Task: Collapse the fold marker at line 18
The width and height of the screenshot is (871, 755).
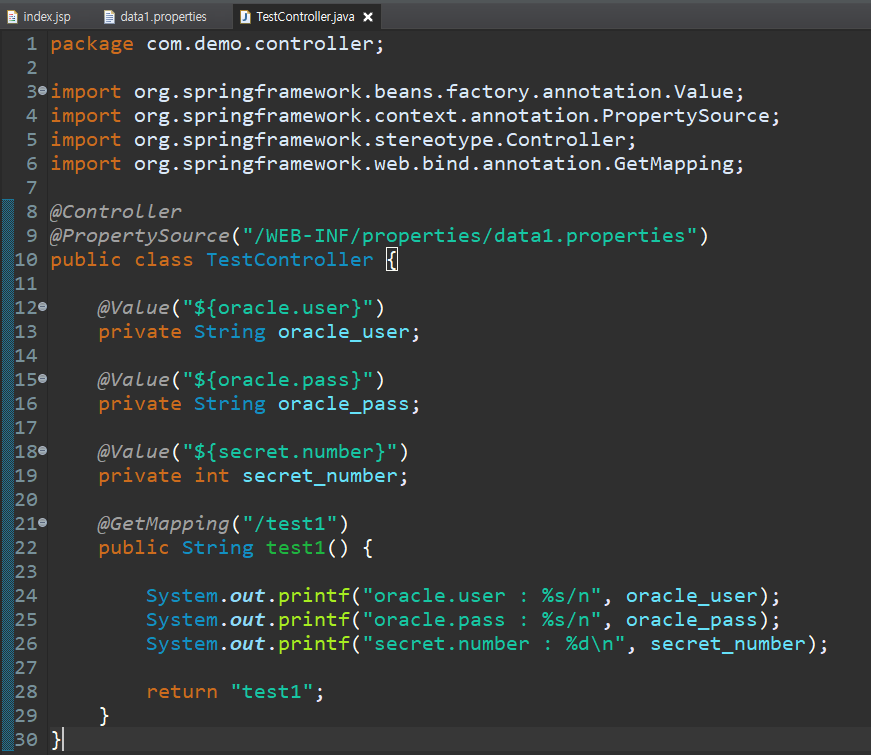Action: coord(43,450)
